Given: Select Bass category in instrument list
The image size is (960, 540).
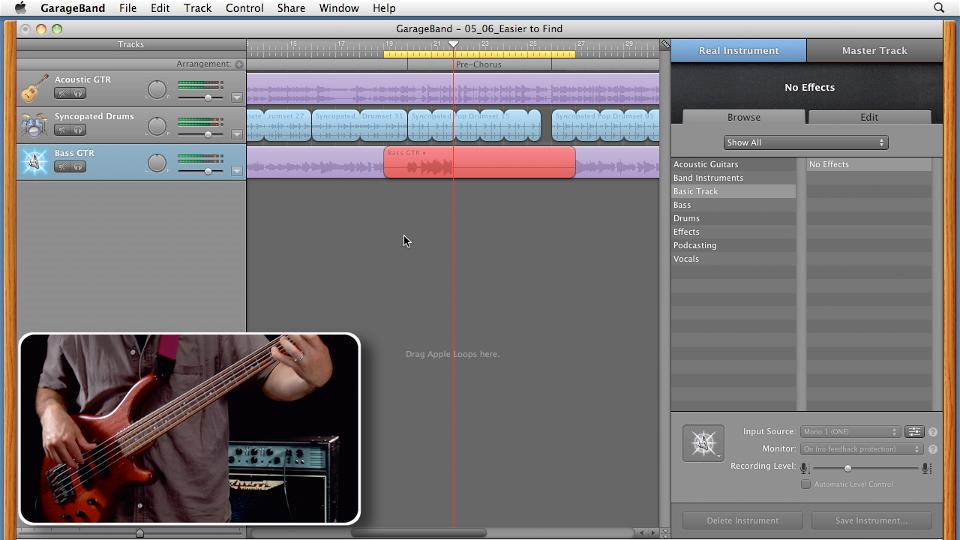Looking at the screenshot, I should [733, 204].
